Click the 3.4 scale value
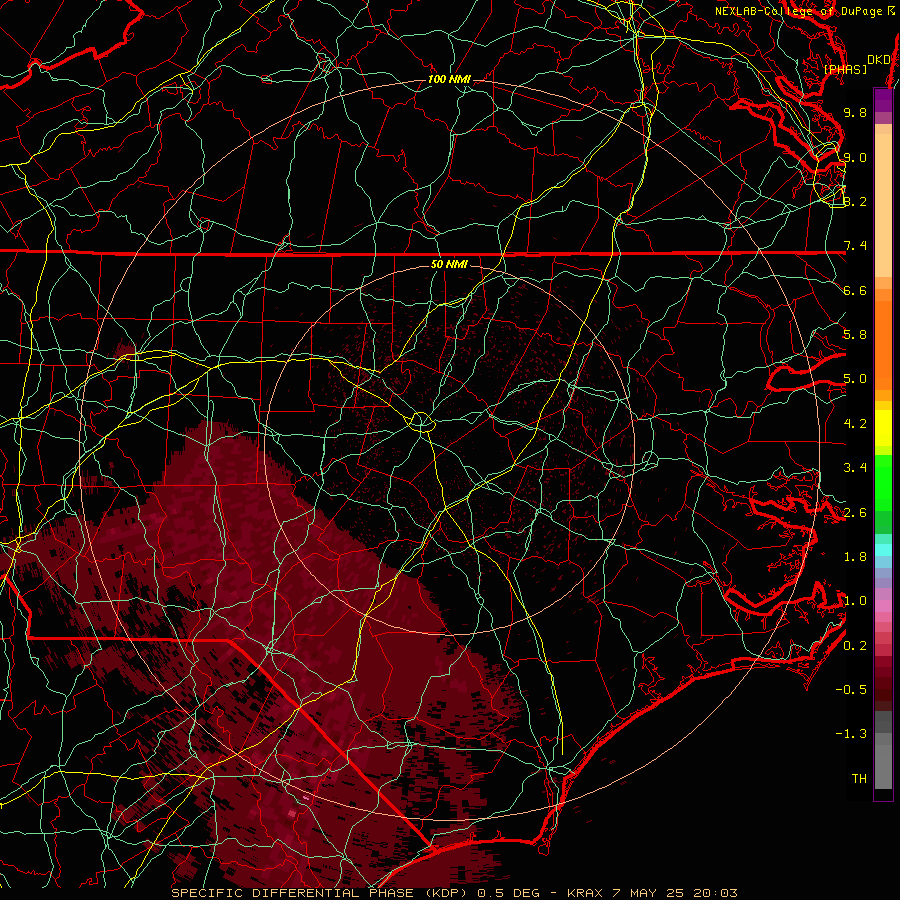 [x=855, y=468]
